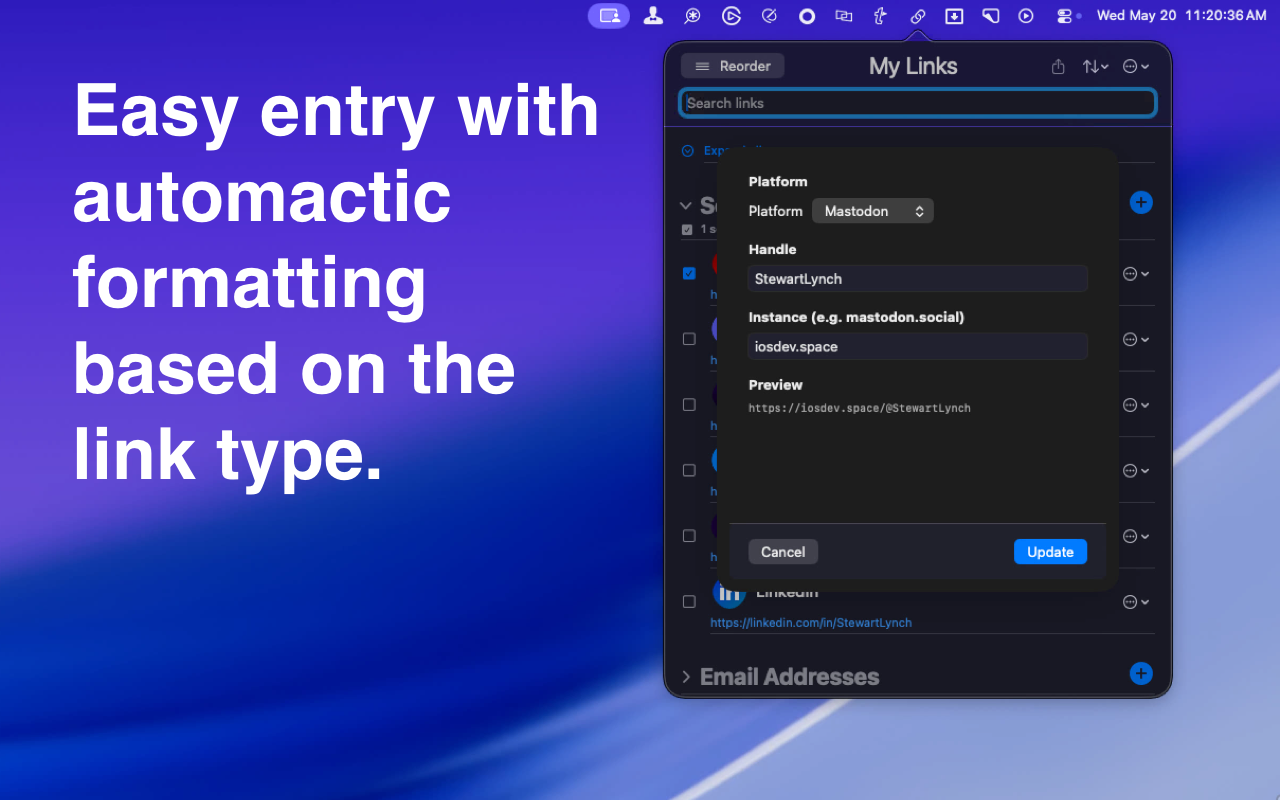Screen dimensions: 1280x800
Task: Open the ellipsis menu of the checked row
Action: [1135, 273]
